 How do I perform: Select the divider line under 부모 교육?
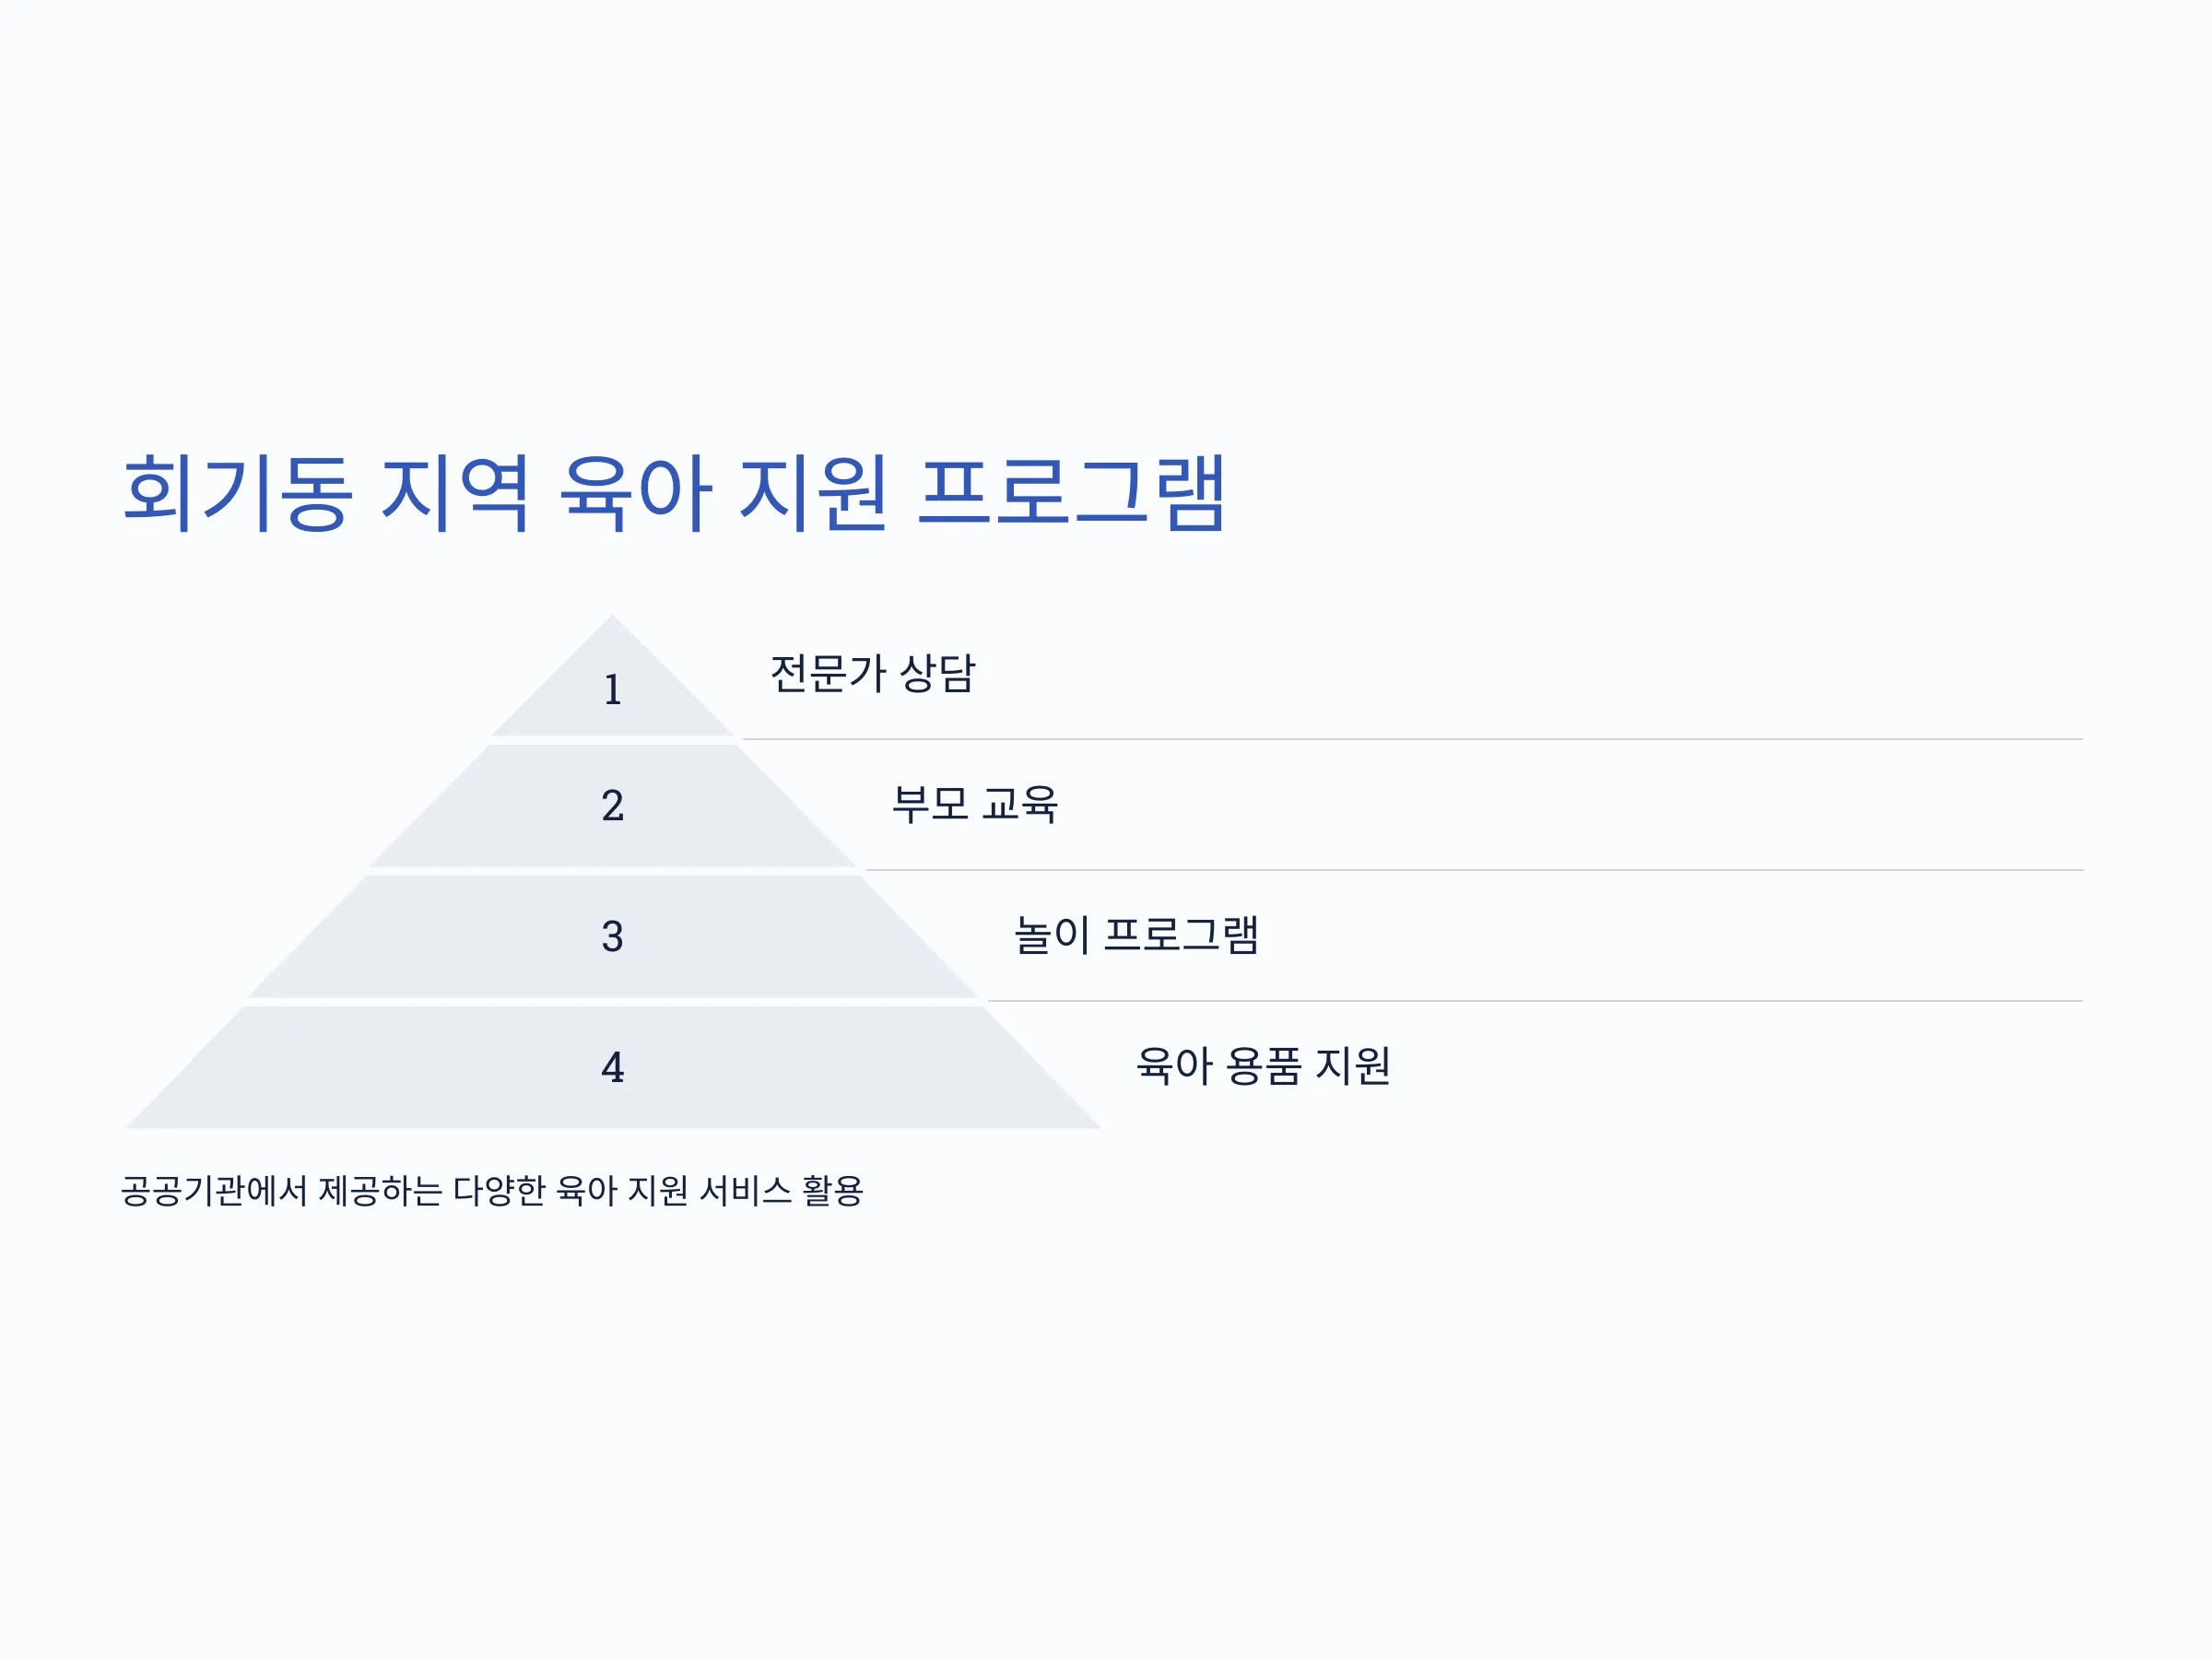(1474, 870)
